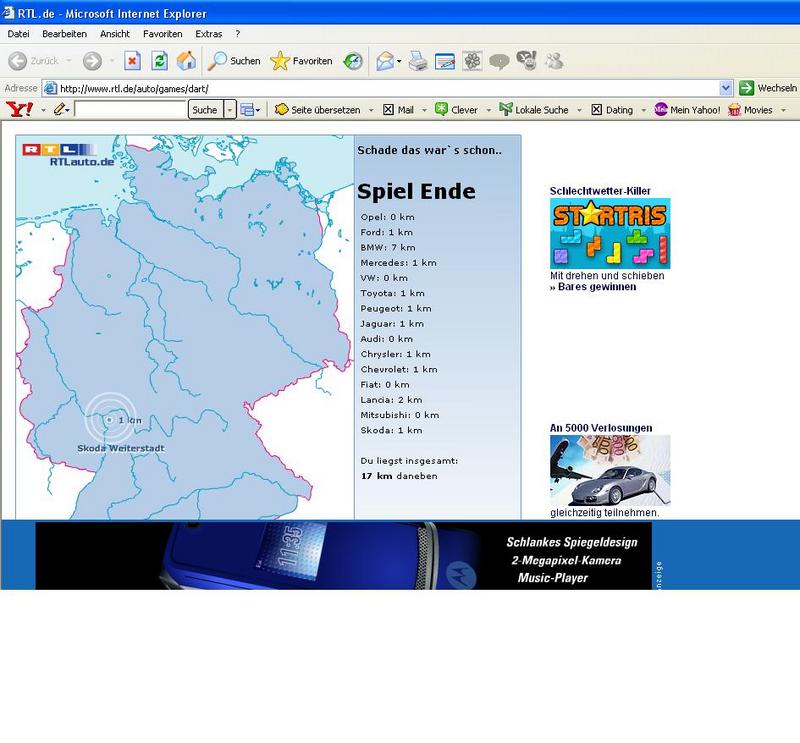
Task: Click the 17 km daneben total text
Action: pos(399,476)
